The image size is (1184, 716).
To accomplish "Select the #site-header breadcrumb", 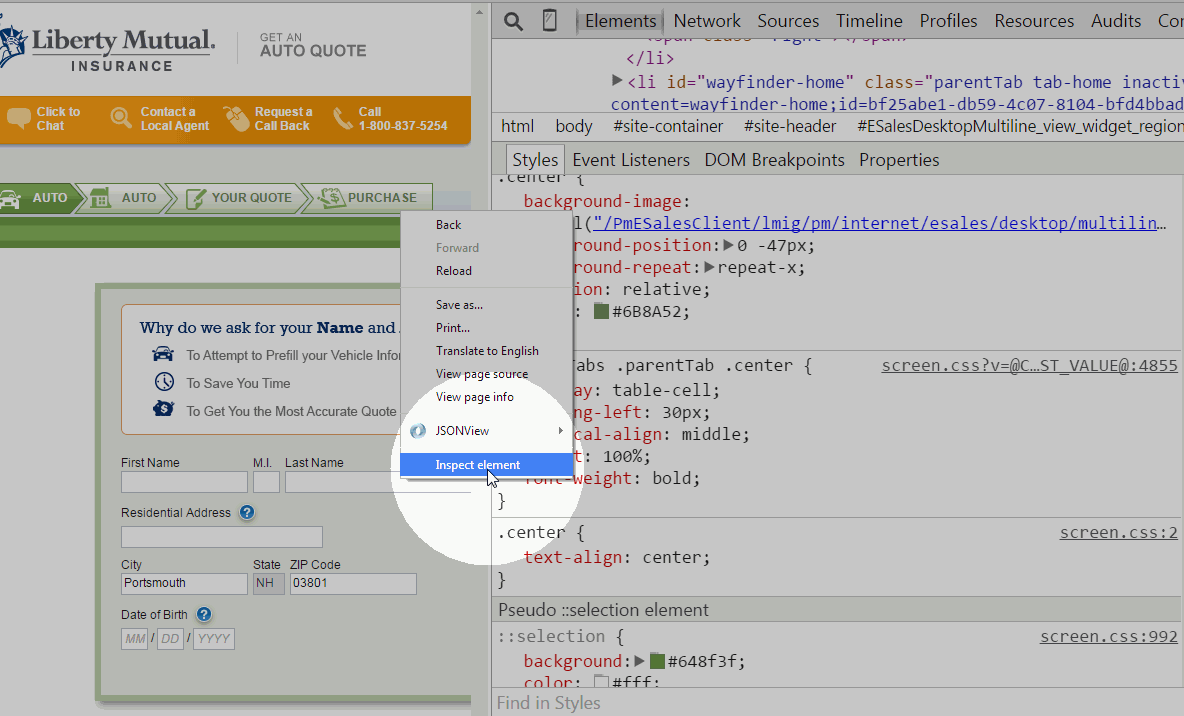I will [x=790, y=126].
